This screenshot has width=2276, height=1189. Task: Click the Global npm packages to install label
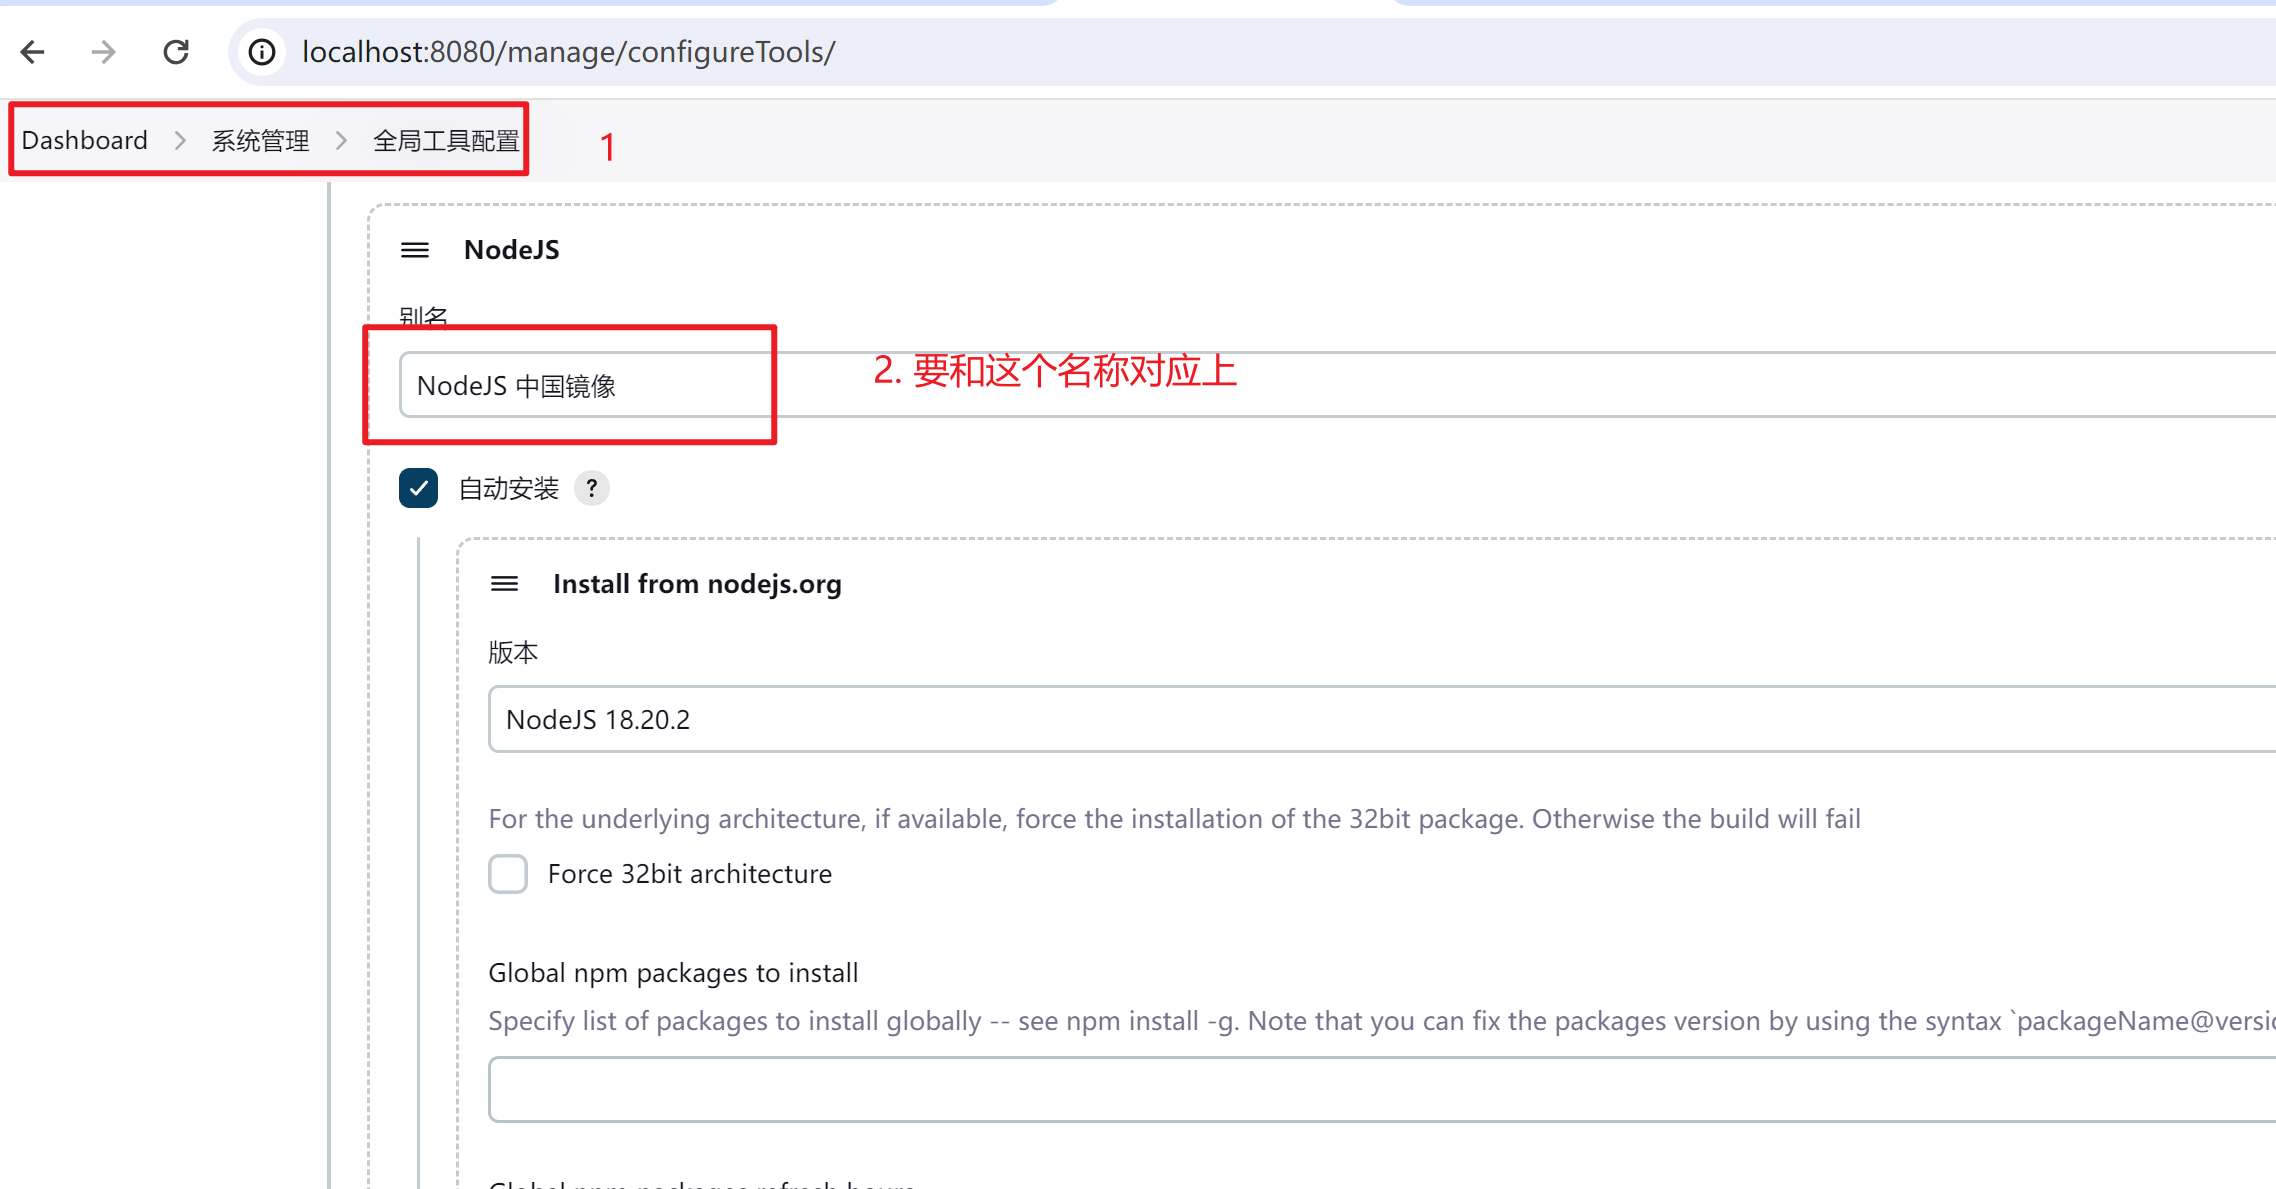(673, 973)
